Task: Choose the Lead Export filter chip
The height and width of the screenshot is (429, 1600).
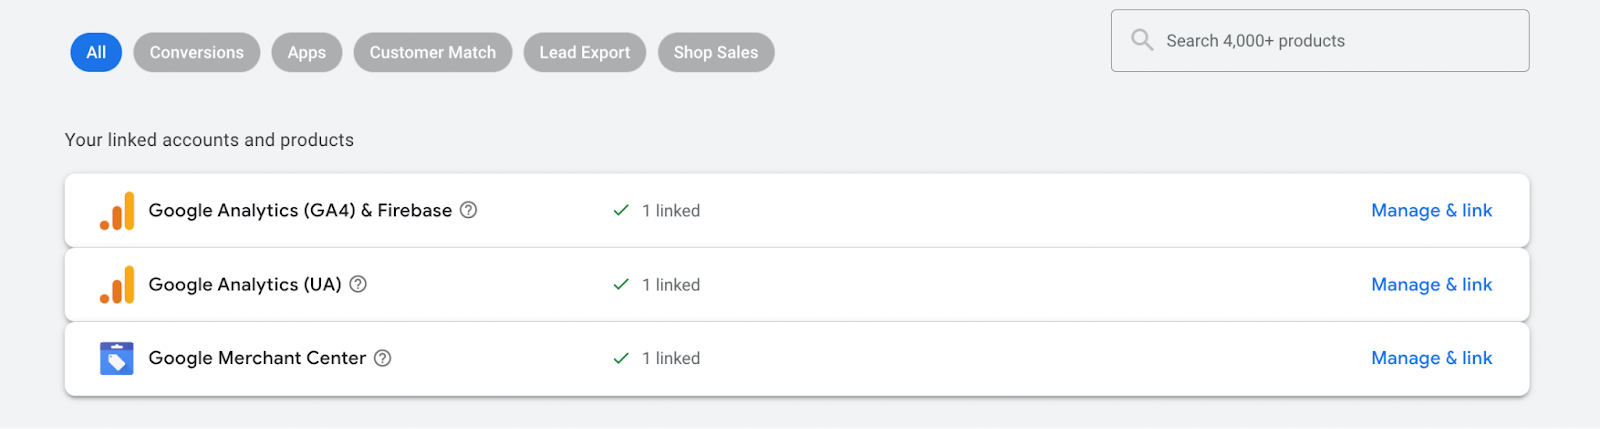Action: [585, 53]
